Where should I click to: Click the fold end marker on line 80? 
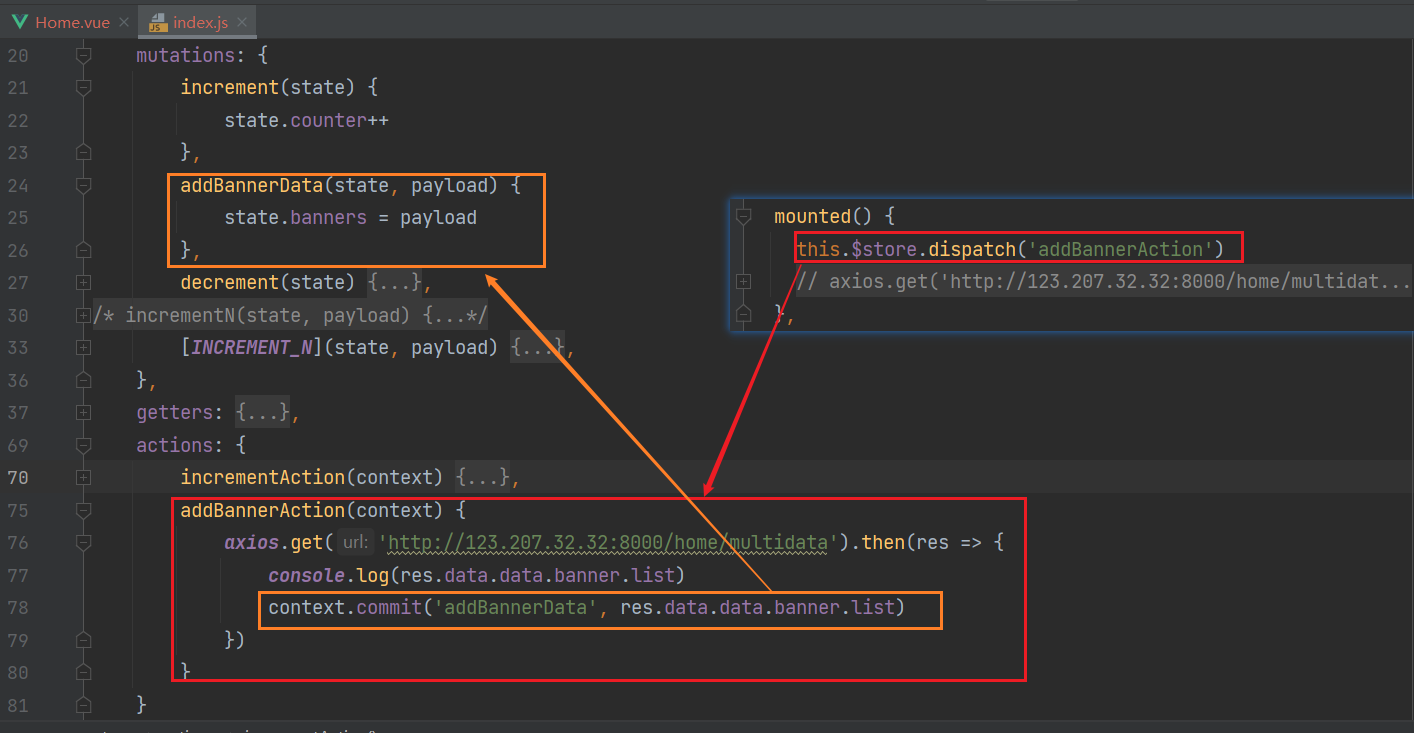[x=83, y=673]
